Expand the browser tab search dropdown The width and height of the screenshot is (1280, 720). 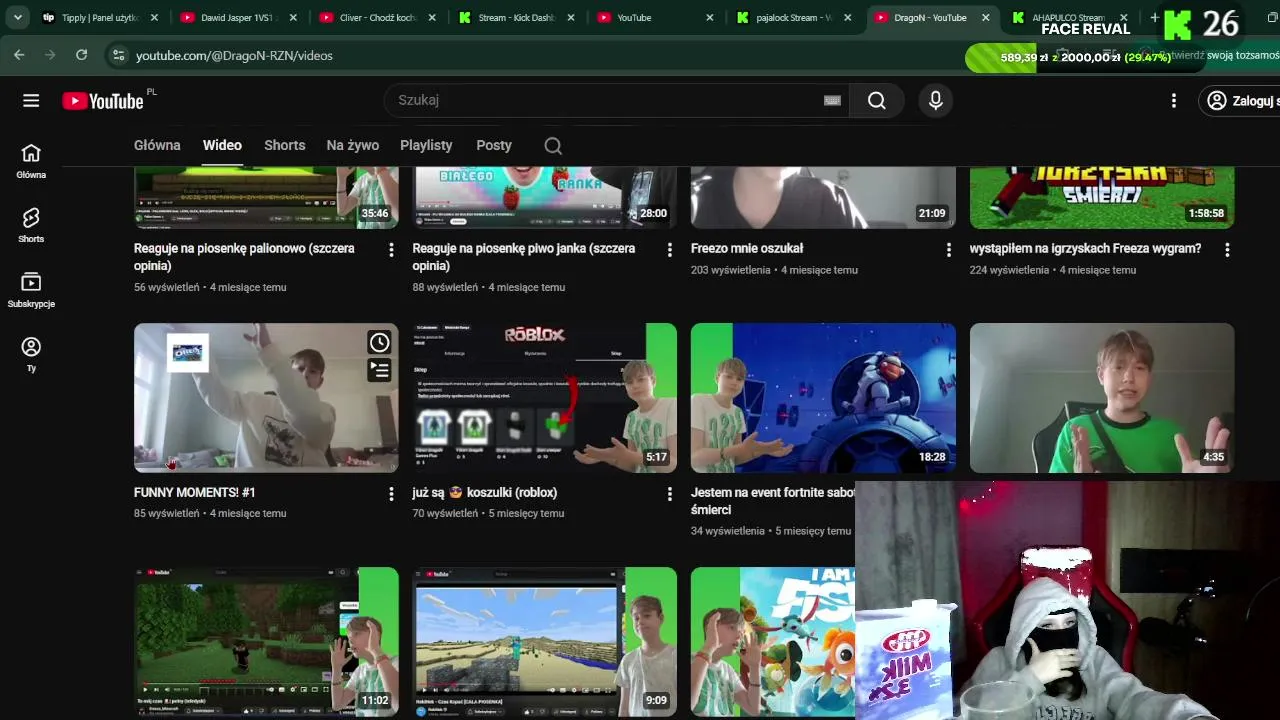click(x=17, y=18)
